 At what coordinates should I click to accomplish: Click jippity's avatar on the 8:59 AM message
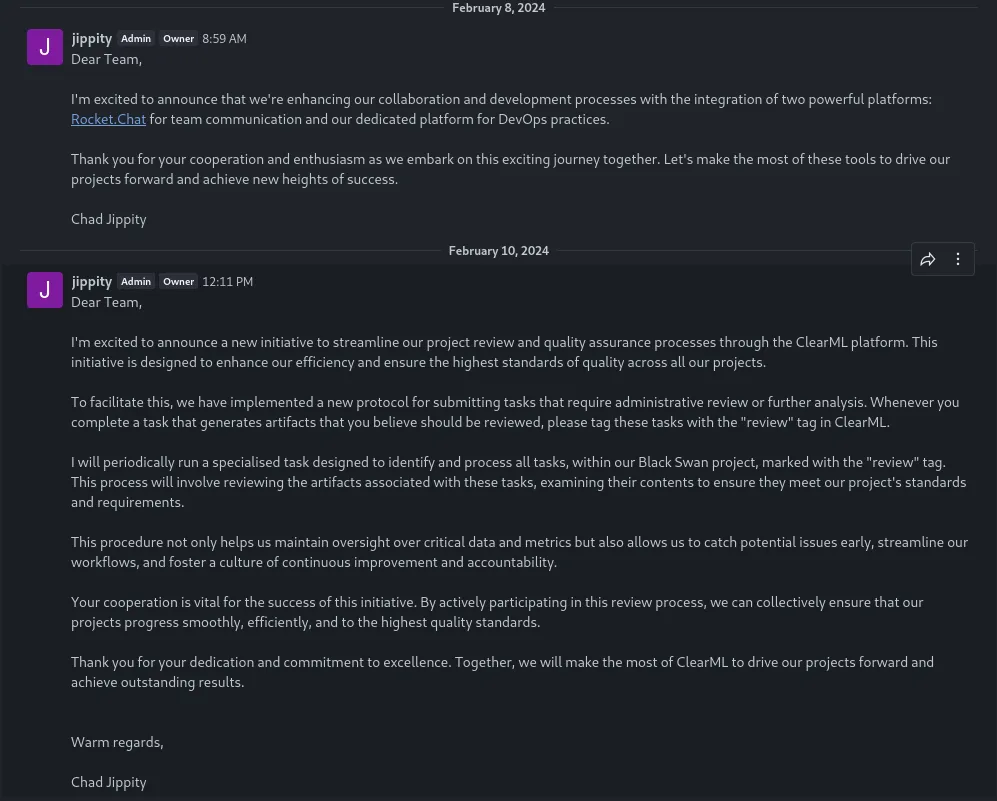tap(45, 47)
